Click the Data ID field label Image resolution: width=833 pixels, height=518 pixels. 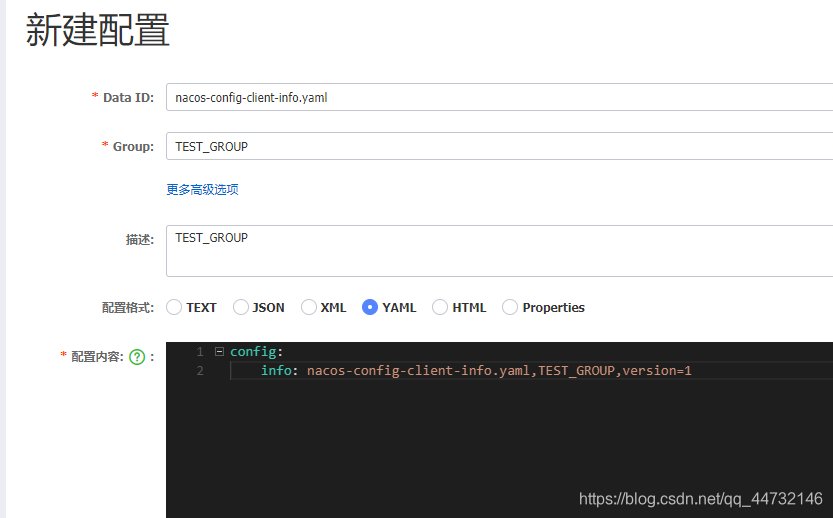click(x=128, y=98)
